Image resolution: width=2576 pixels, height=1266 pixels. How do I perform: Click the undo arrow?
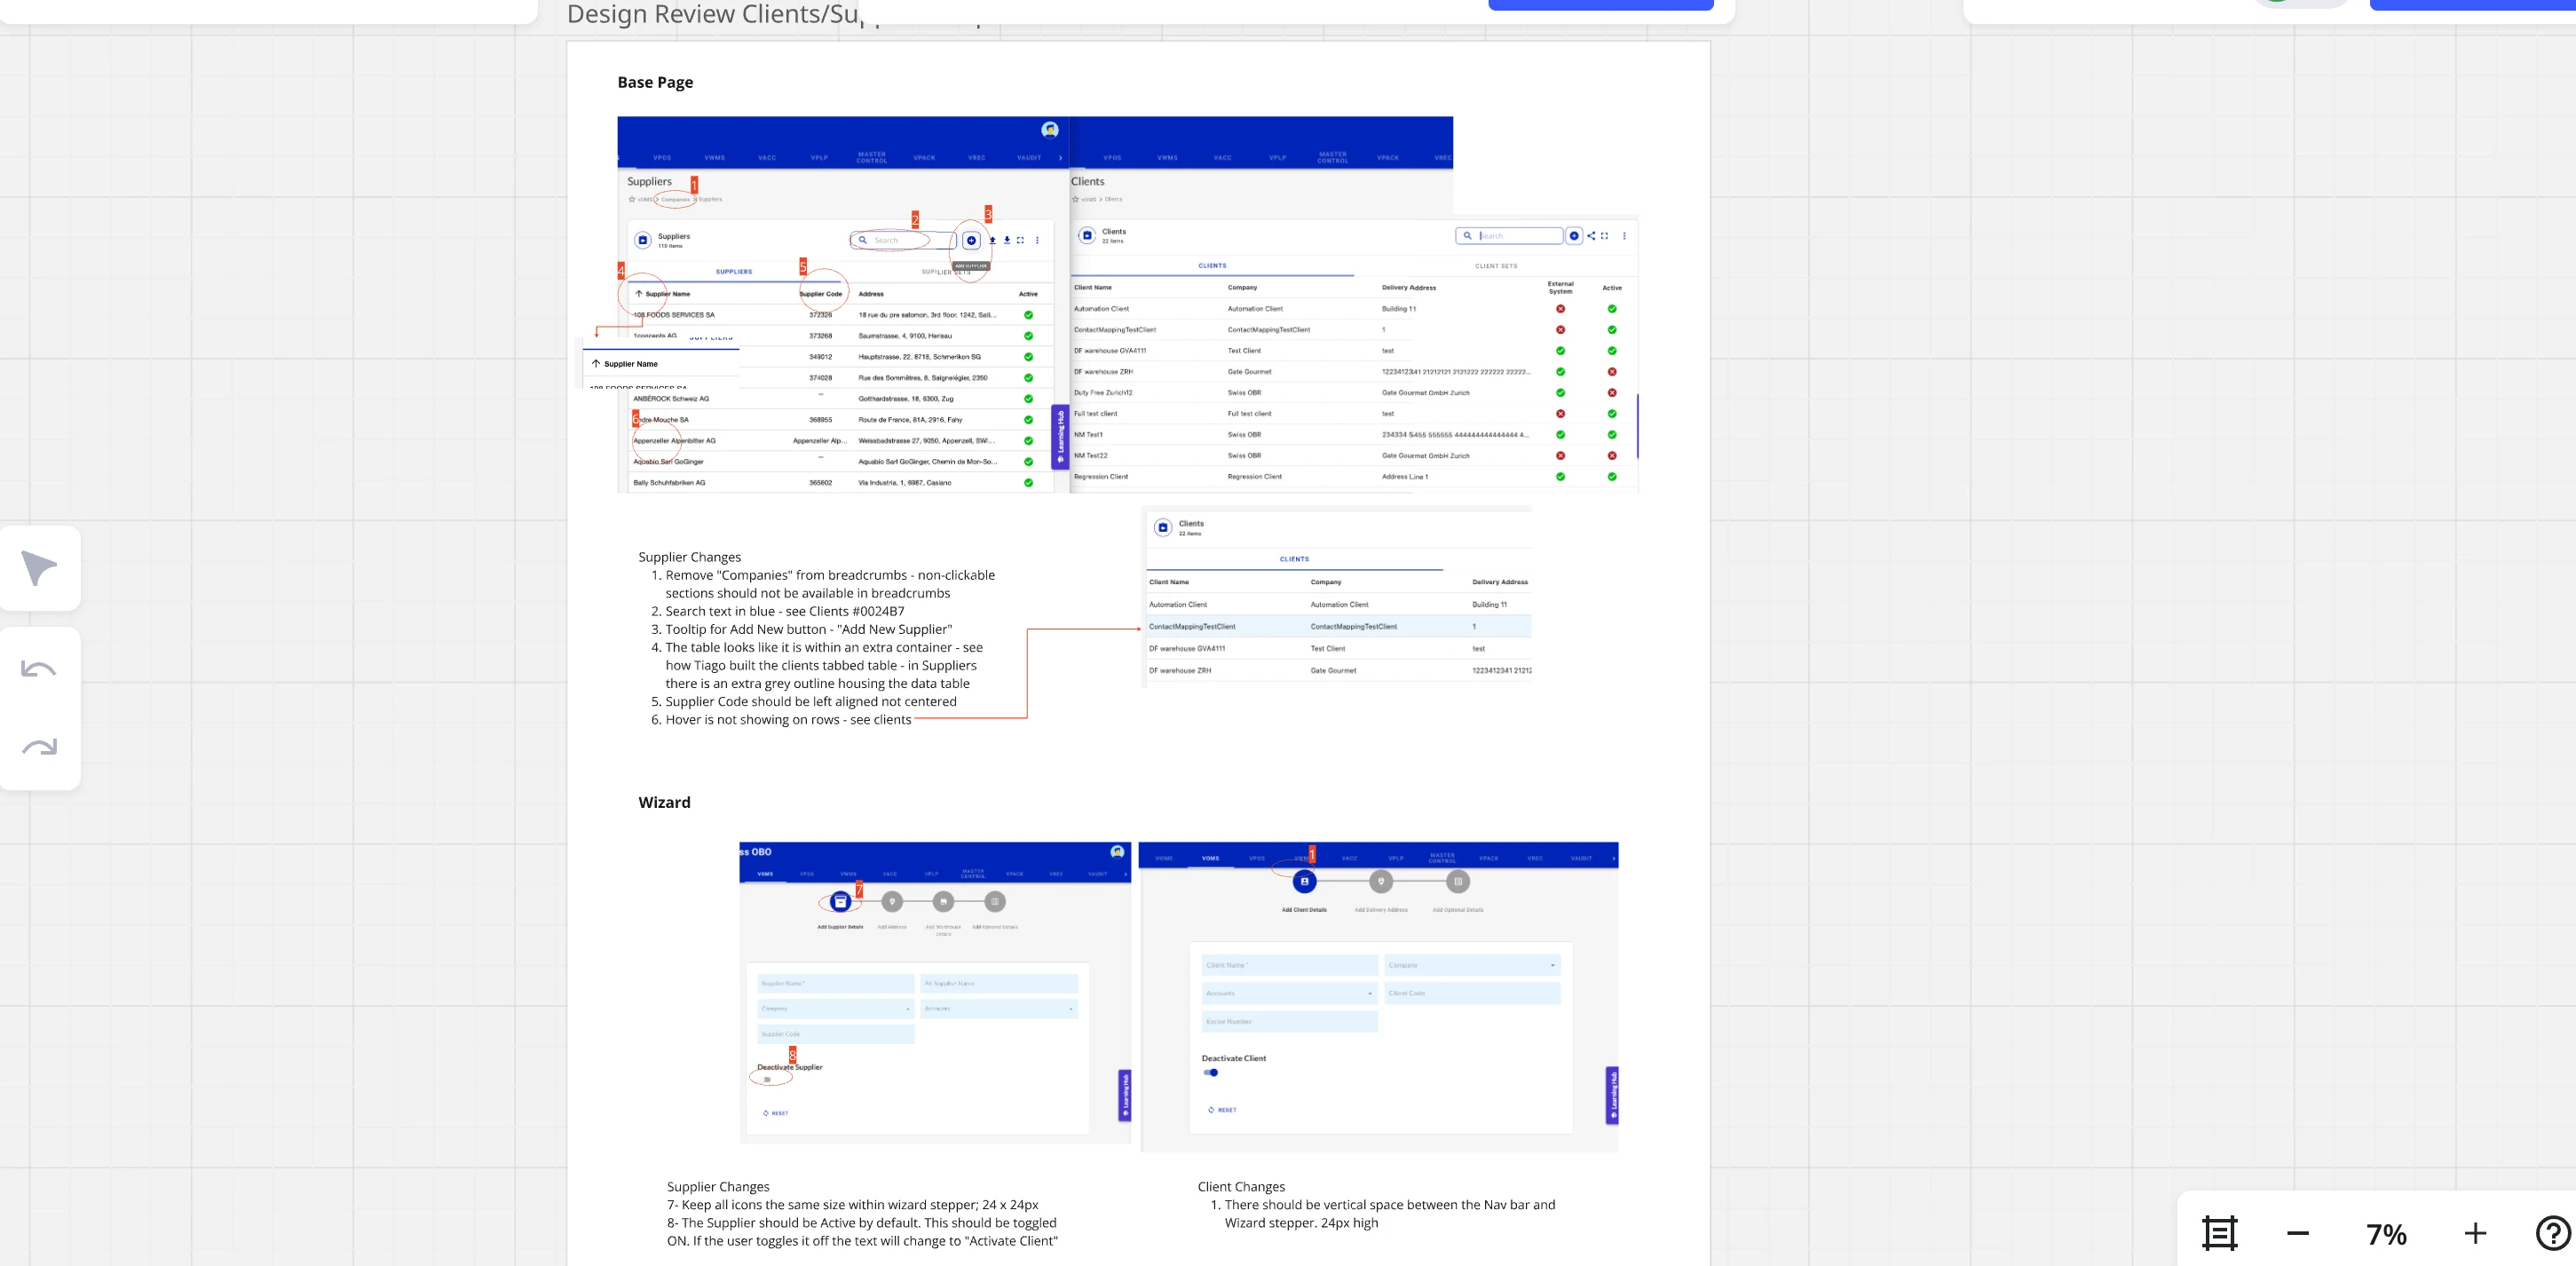39,669
